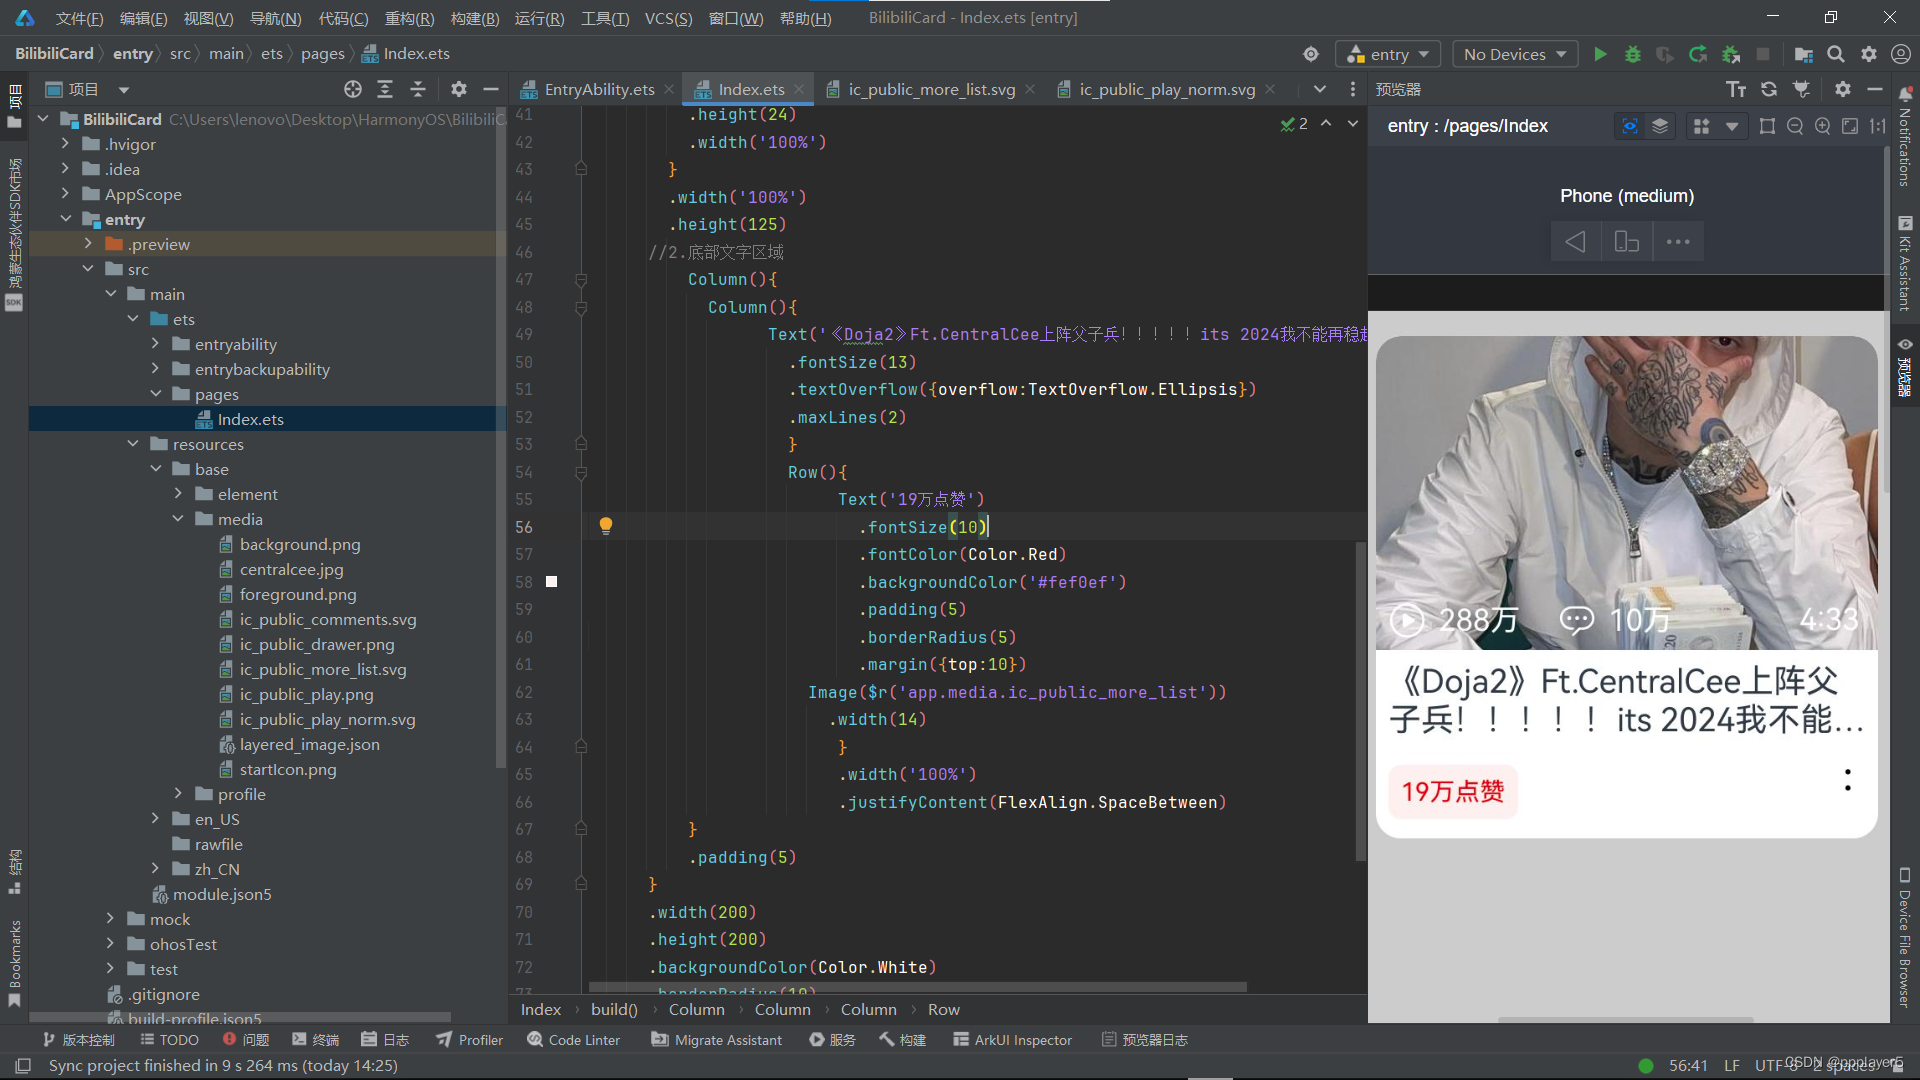Zoom out the preview

(x=1795, y=126)
